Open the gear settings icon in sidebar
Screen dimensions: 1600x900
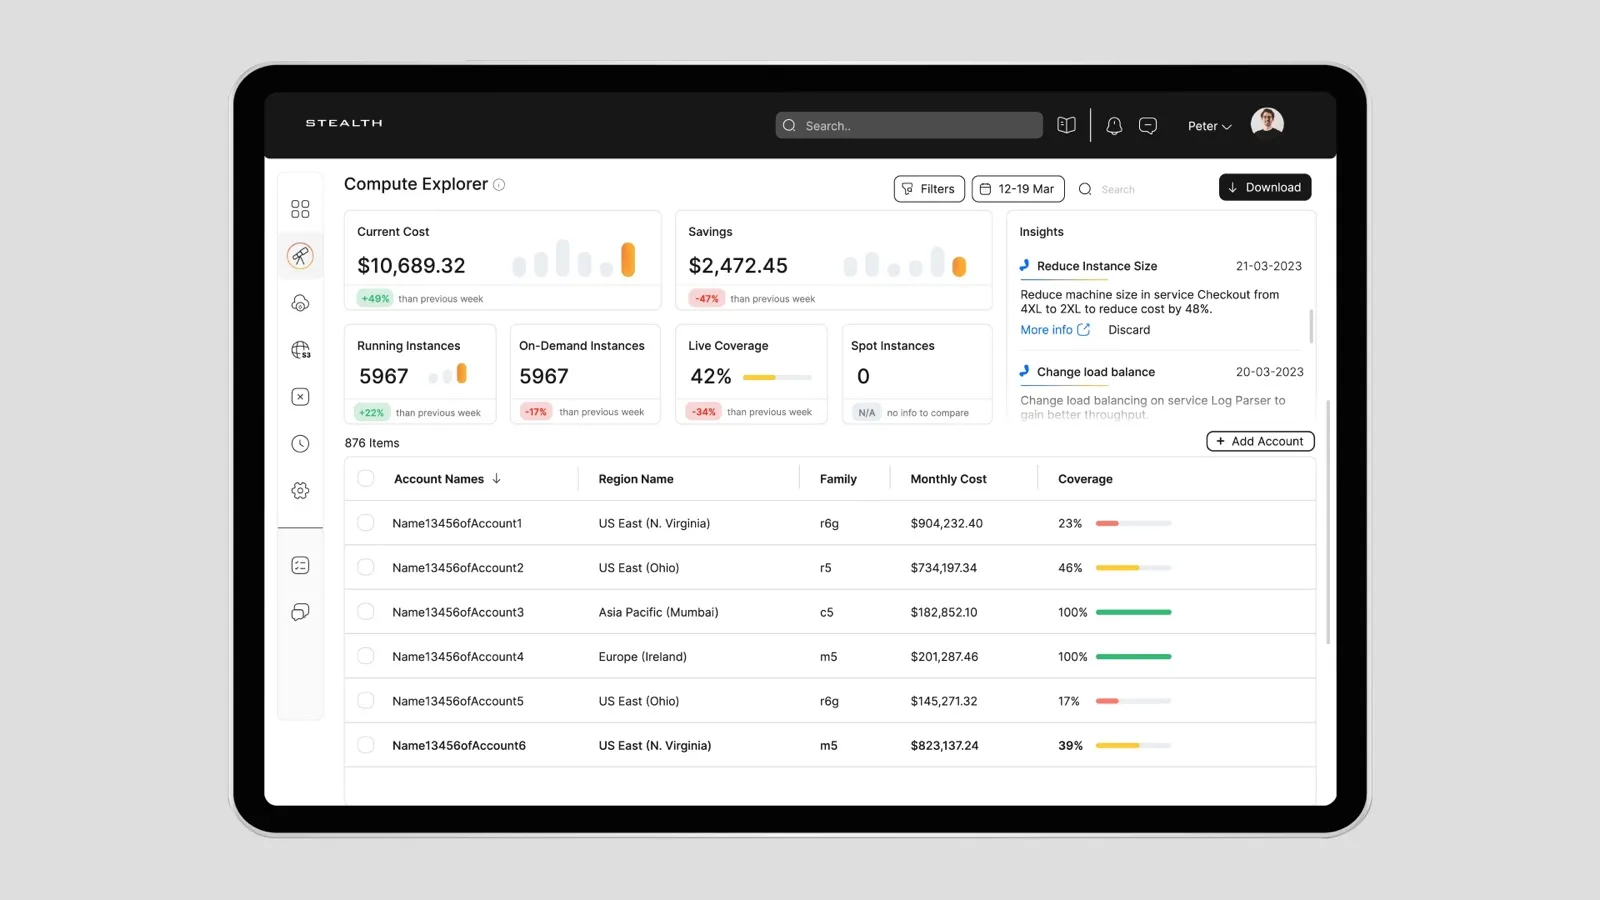300,490
